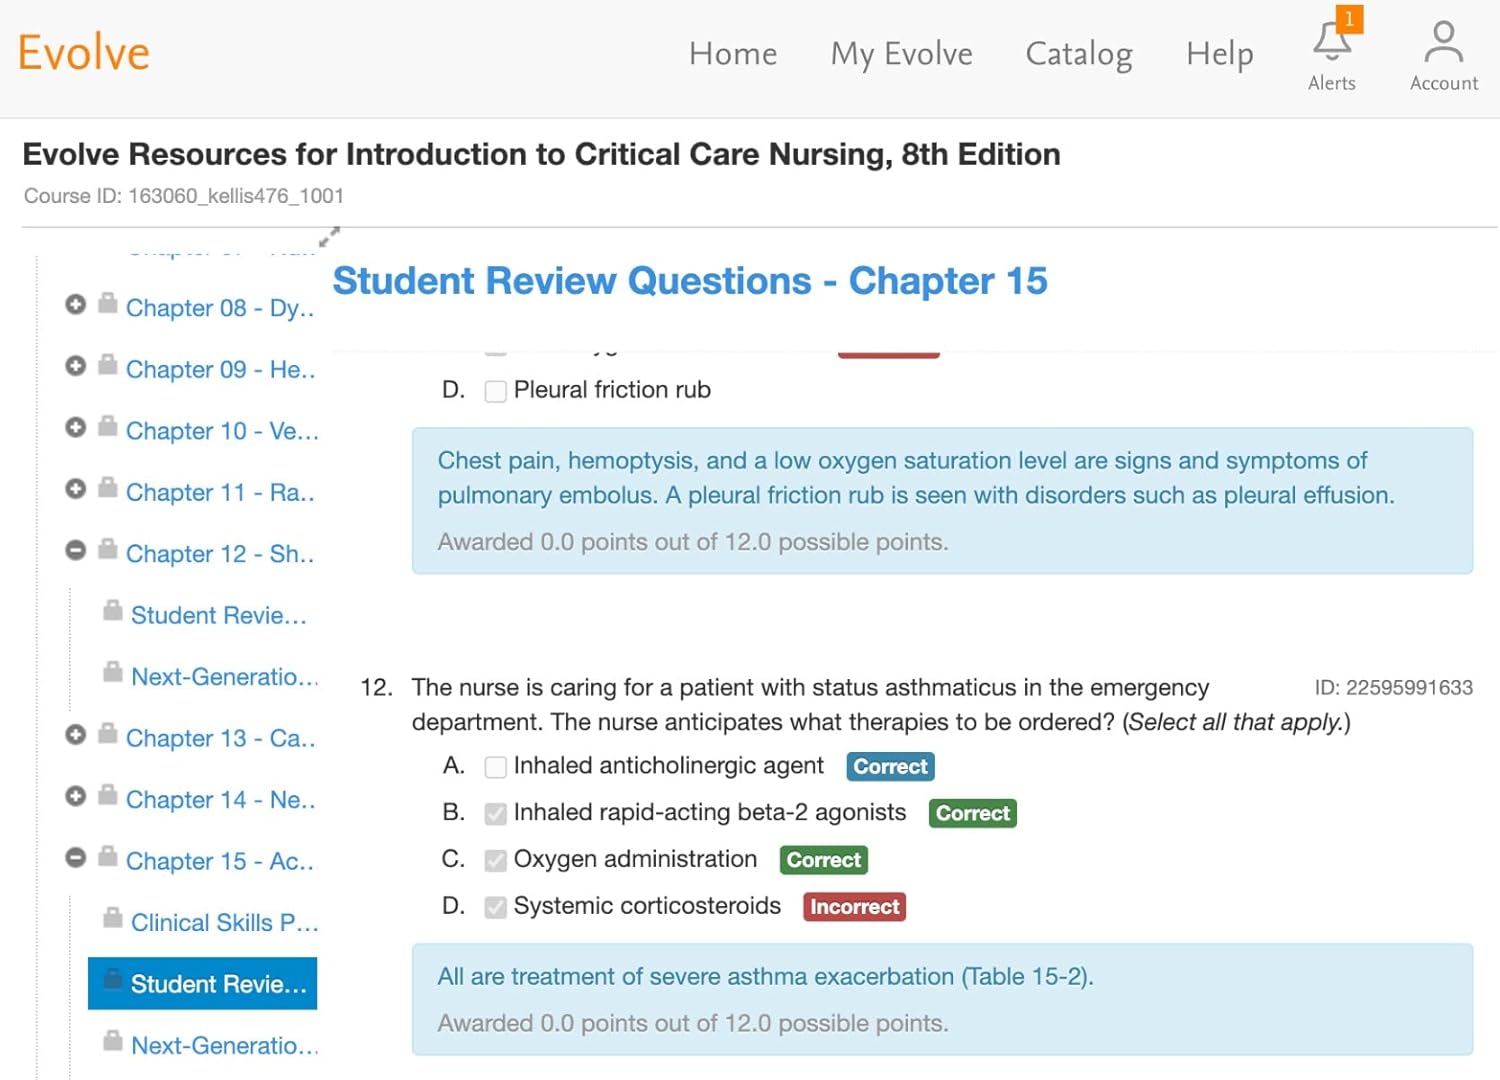Click lock icon beside Chapter 10
The image size is (1500, 1080).
tap(109, 427)
